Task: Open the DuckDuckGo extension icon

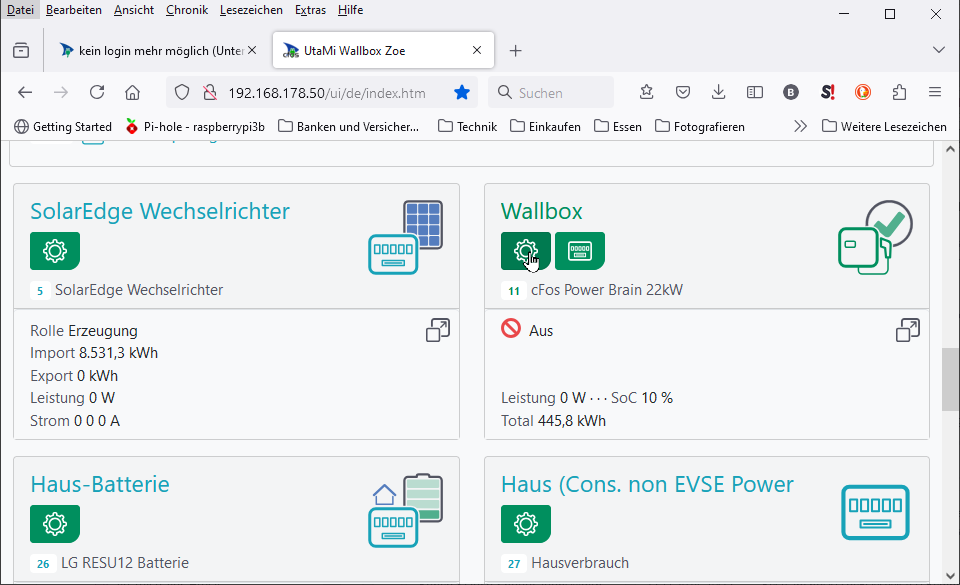Action: point(863,92)
